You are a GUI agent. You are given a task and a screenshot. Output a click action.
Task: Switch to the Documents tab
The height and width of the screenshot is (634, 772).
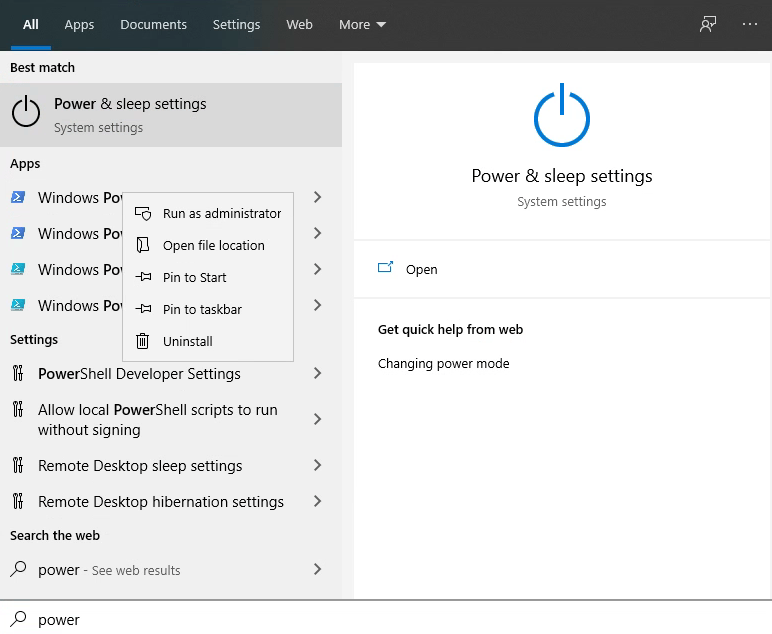coord(154,25)
